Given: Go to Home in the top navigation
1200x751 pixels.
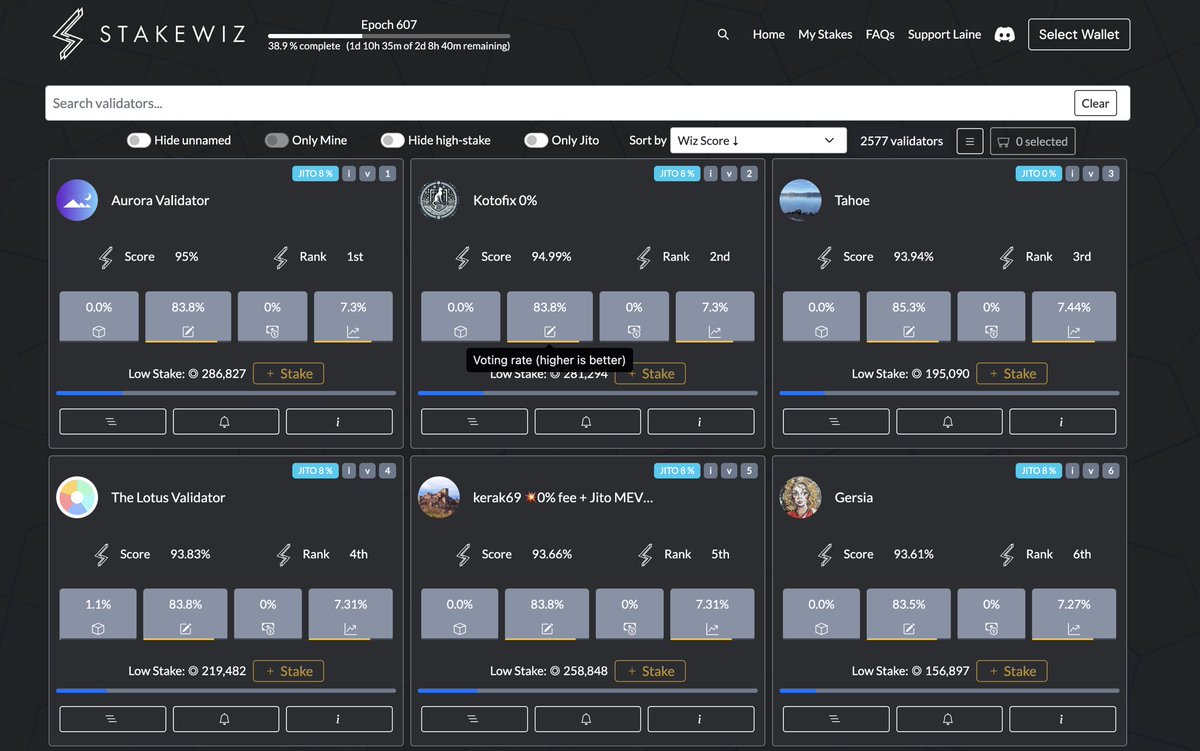Looking at the screenshot, I should pos(768,34).
